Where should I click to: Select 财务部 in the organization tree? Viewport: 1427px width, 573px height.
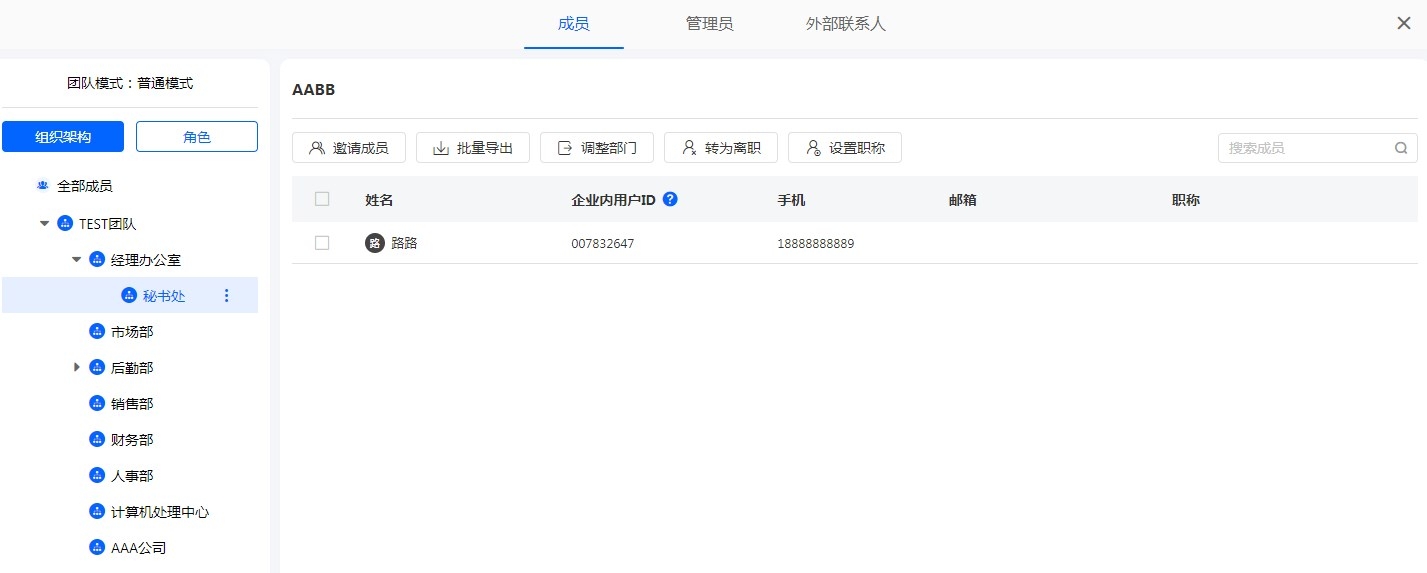tap(131, 440)
